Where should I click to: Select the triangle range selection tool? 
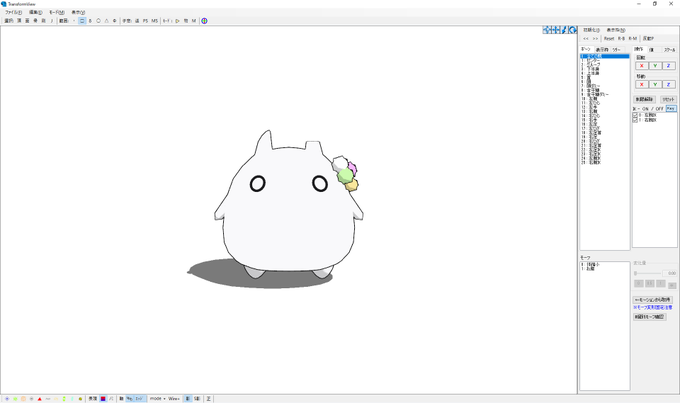point(106,21)
